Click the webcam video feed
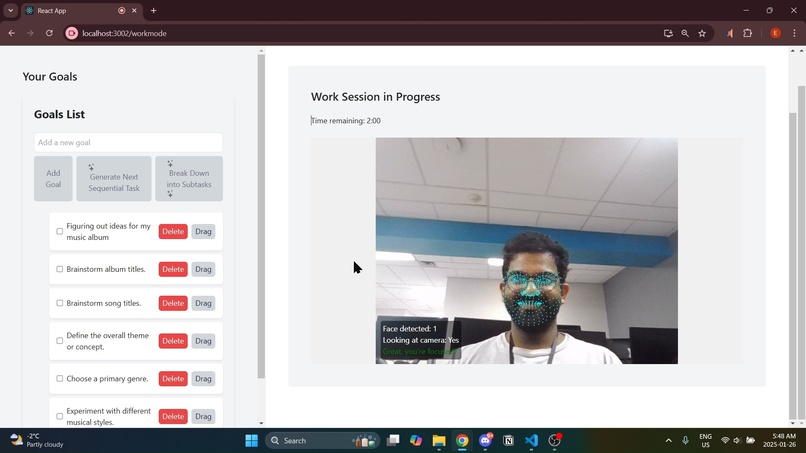The width and height of the screenshot is (806, 453). coord(526,250)
